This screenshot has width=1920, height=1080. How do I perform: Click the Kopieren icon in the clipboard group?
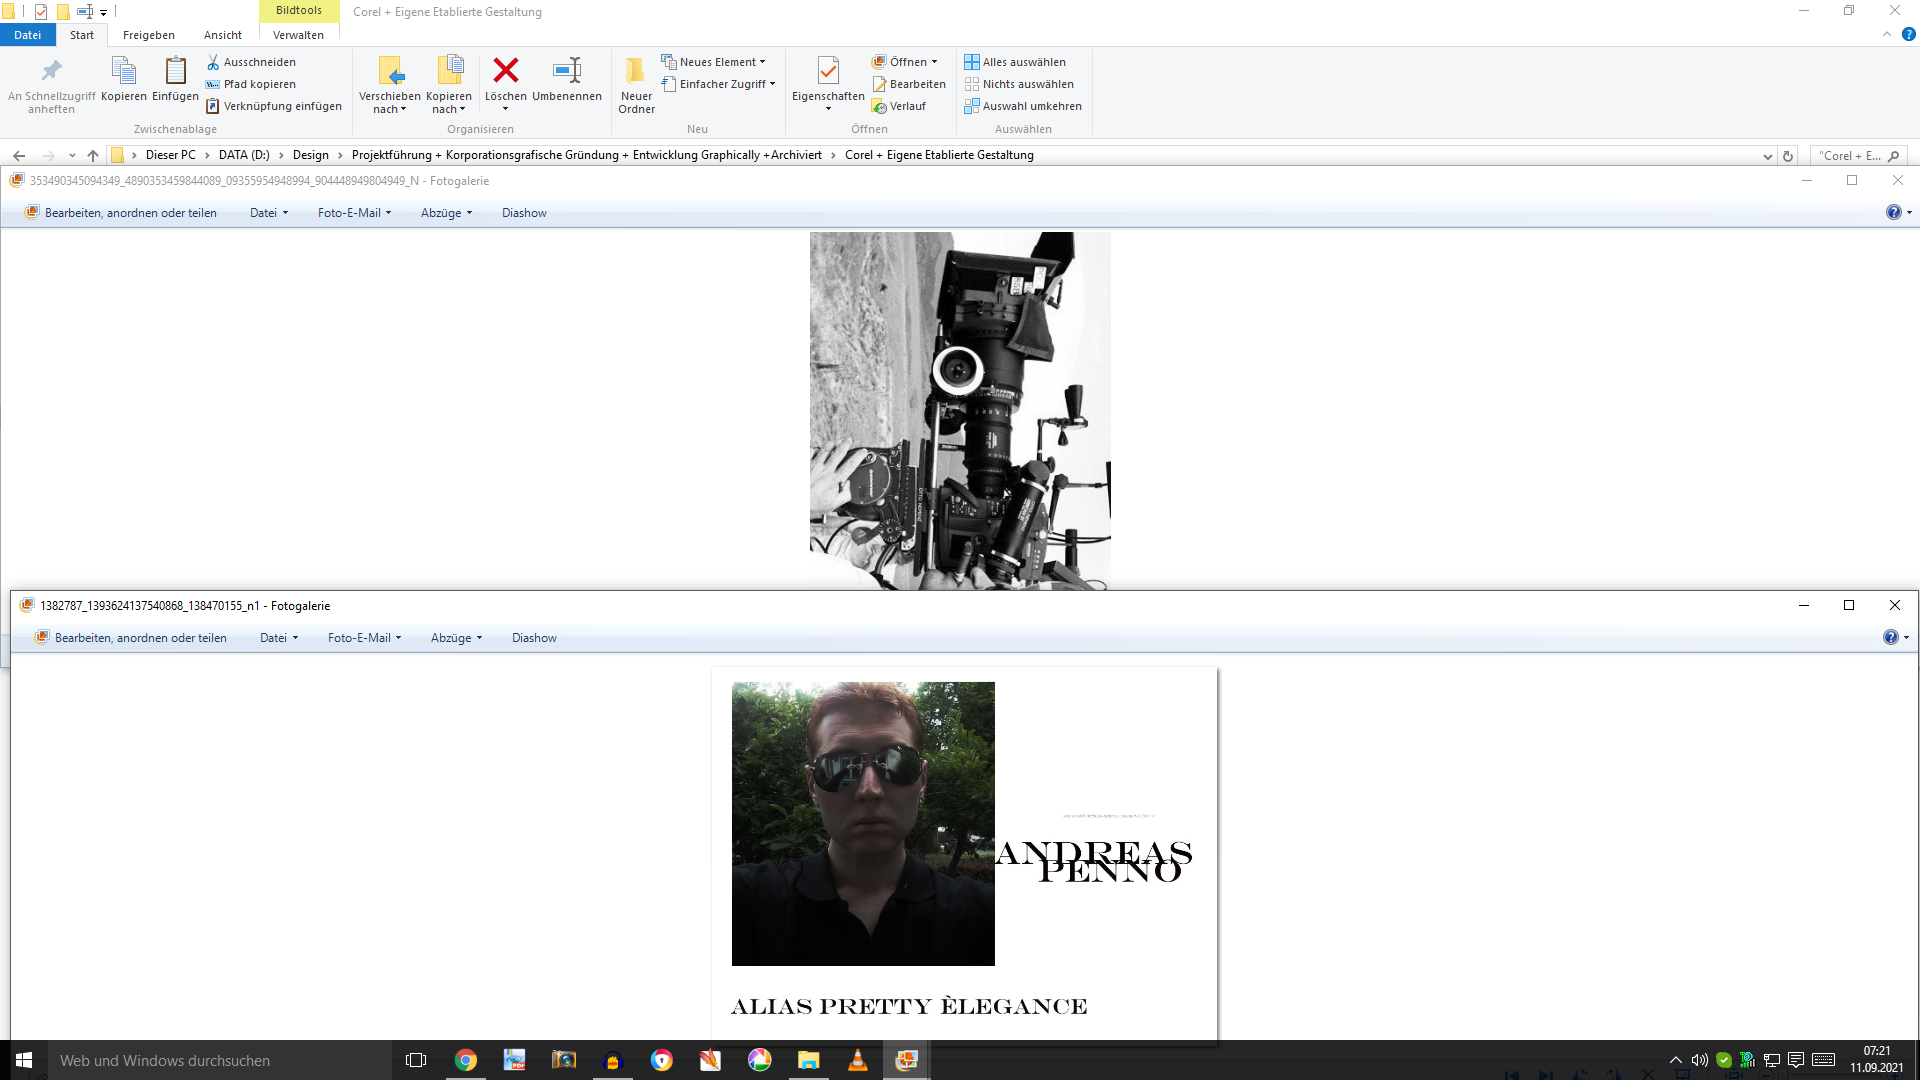(124, 79)
